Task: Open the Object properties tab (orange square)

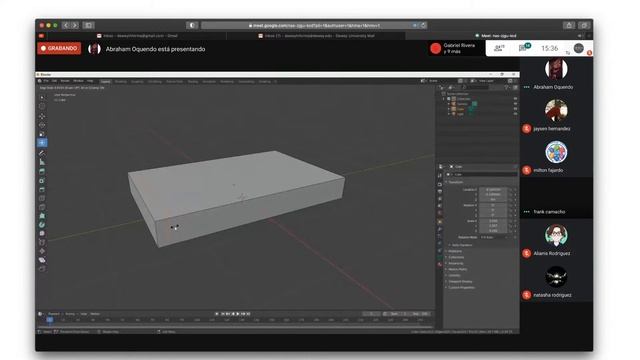Action: tap(440, 222)
